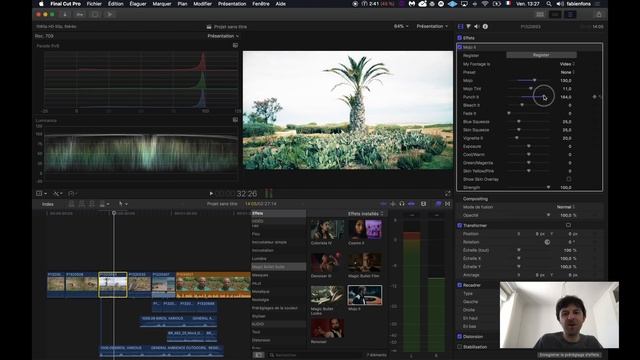Toggle the headphones audio skimming icon
Image resolution: width=640 pixels, height=360 pixels.
(402, 204)
